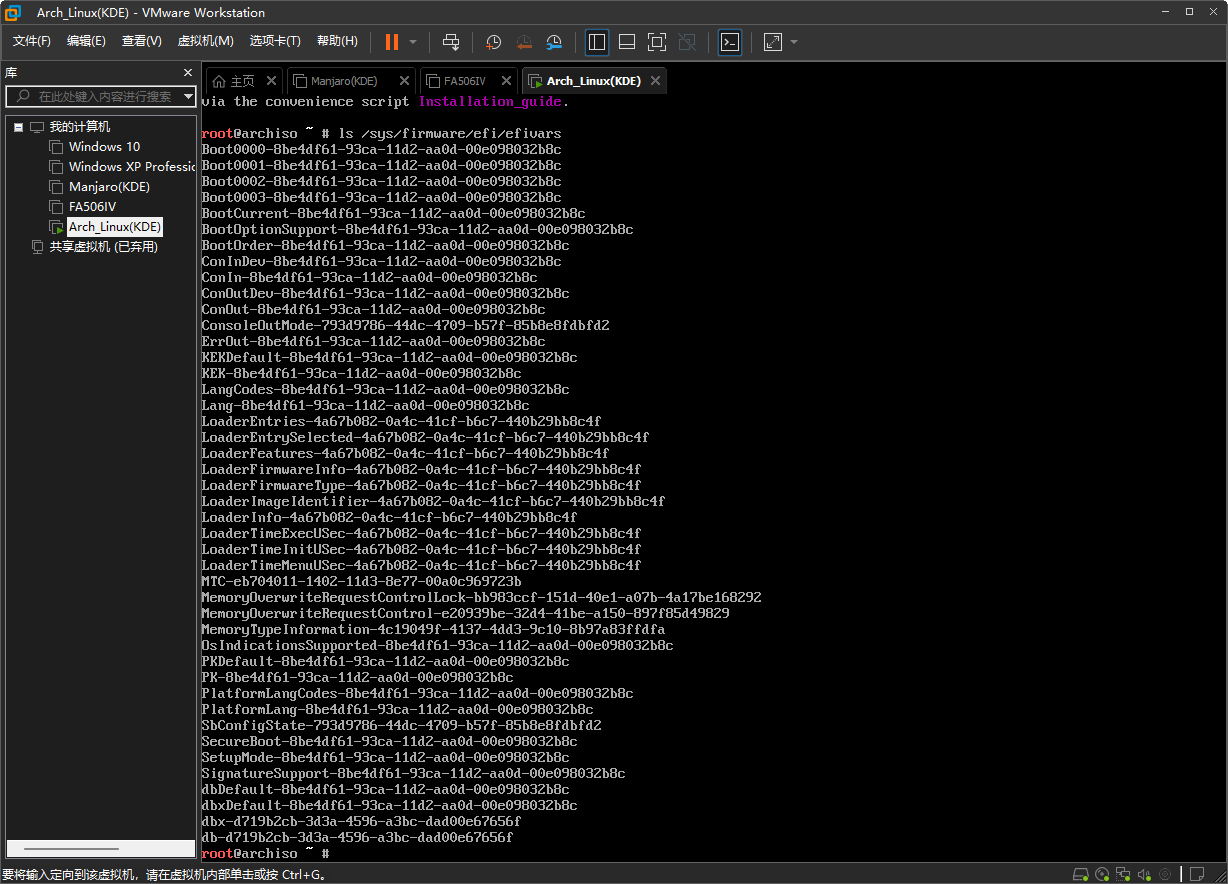Close the 主页 tab
The width and height of the screenshot is (1228, 884).
272,81
